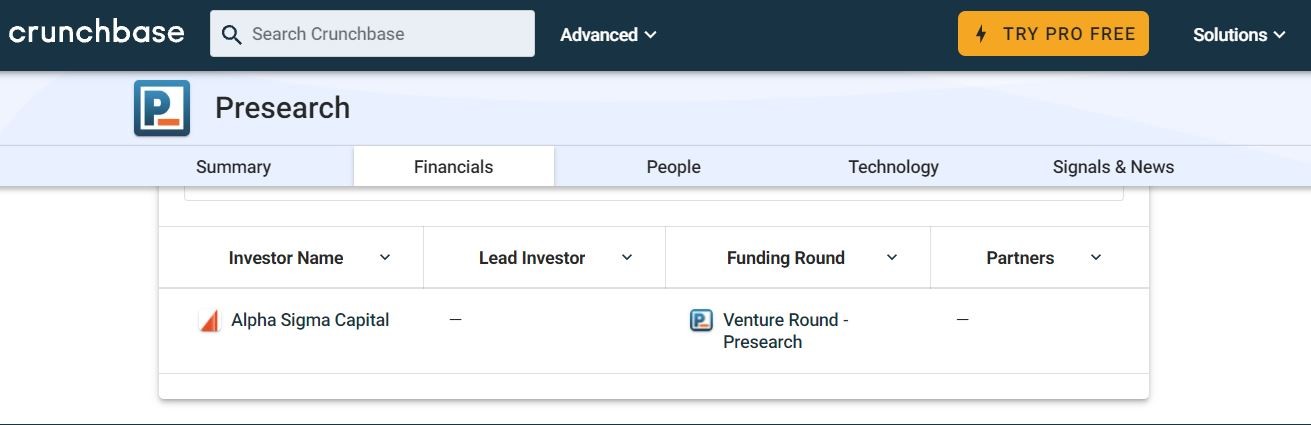This screenshot has height=425, width=1311.
Task: Open the Solutions dropdown menu
Action: 1239,34
